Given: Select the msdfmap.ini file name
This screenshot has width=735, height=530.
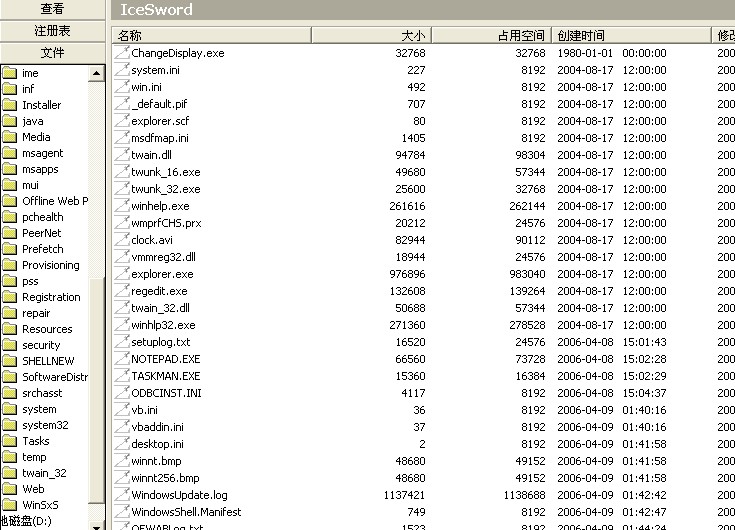Looking at the screenshot, I should click(160, 138).
